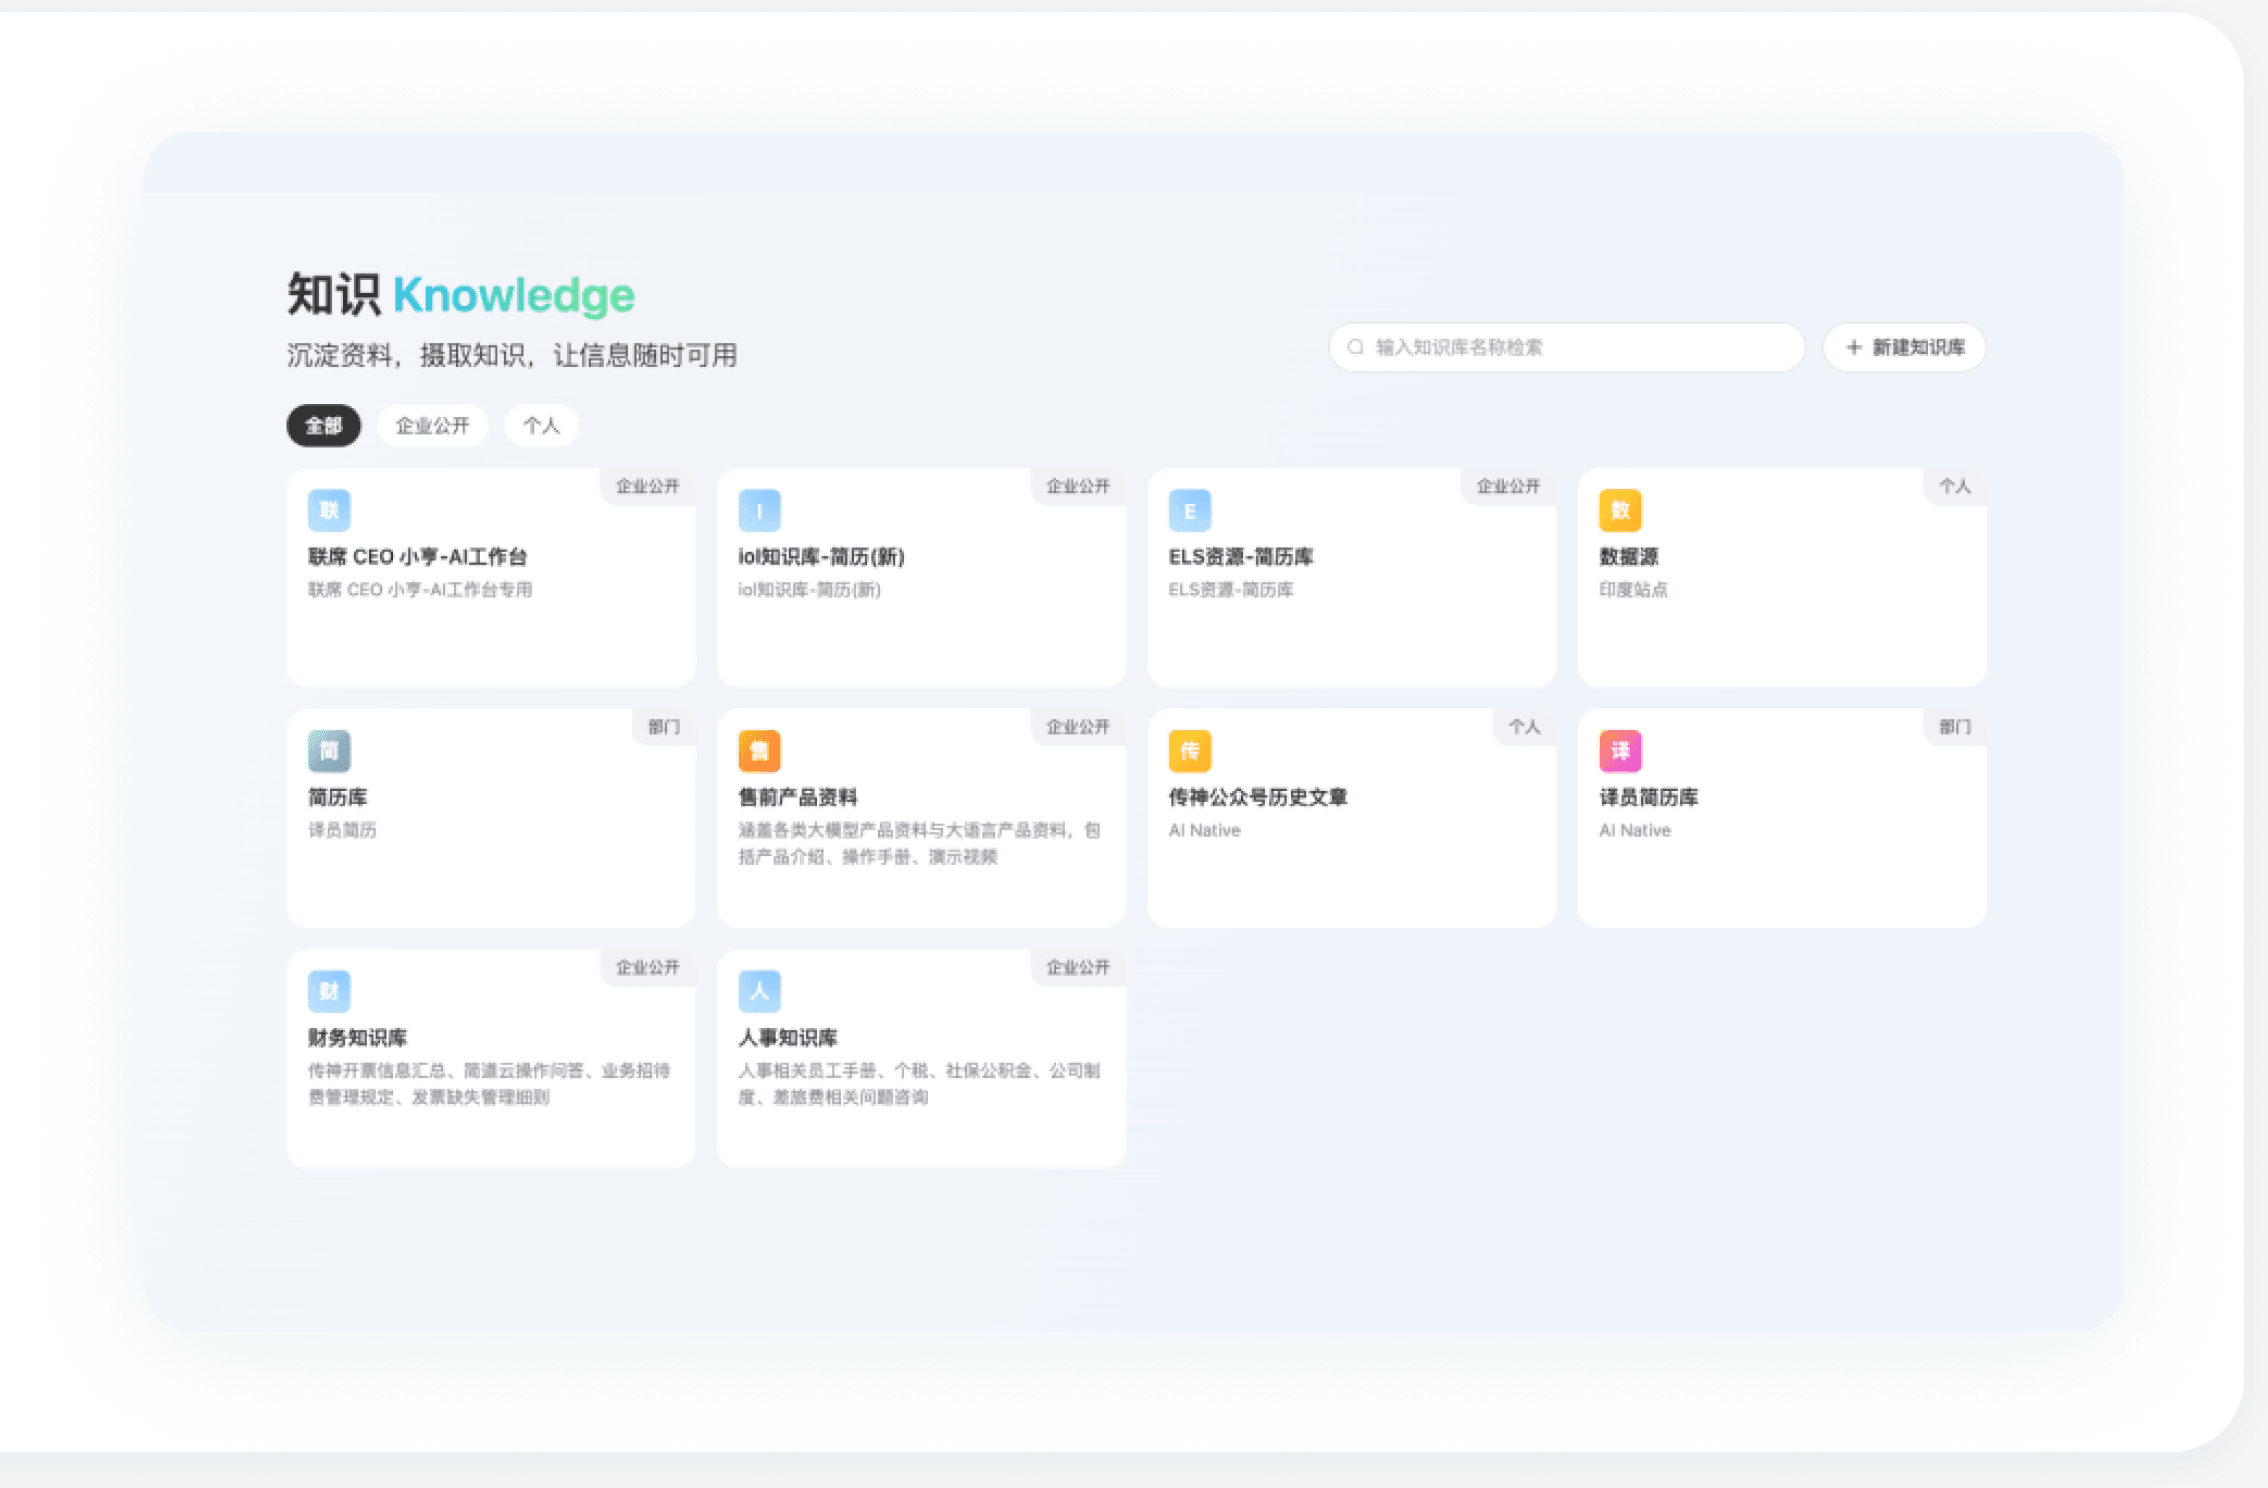Click the 传 icon of 传神公众号历史文章
The image size is (2268, 1488).
click(1190, 751)
